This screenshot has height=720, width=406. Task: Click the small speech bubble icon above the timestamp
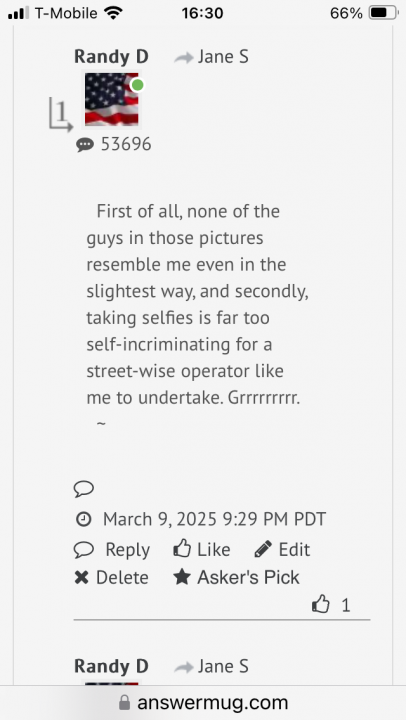pyautogui.click(x=84, y=489)
